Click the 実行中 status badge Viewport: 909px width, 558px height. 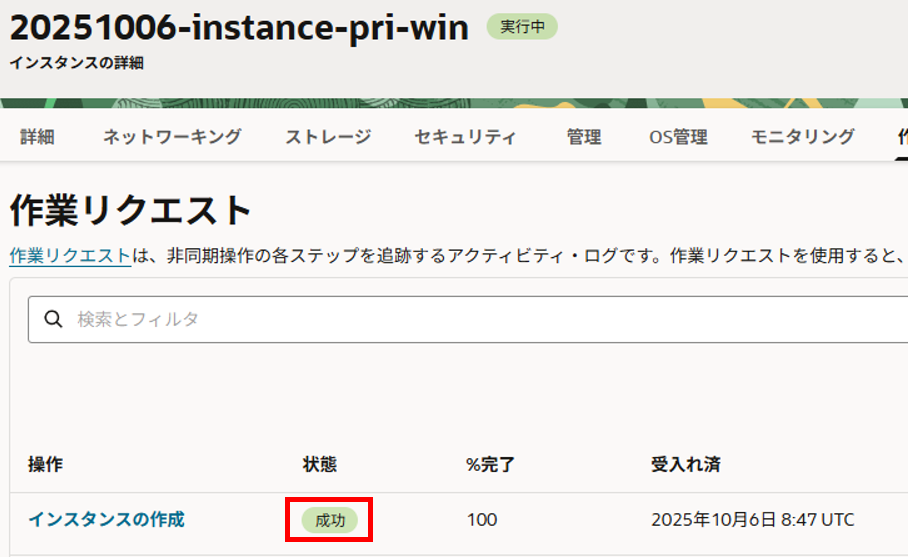click(522, 27)
